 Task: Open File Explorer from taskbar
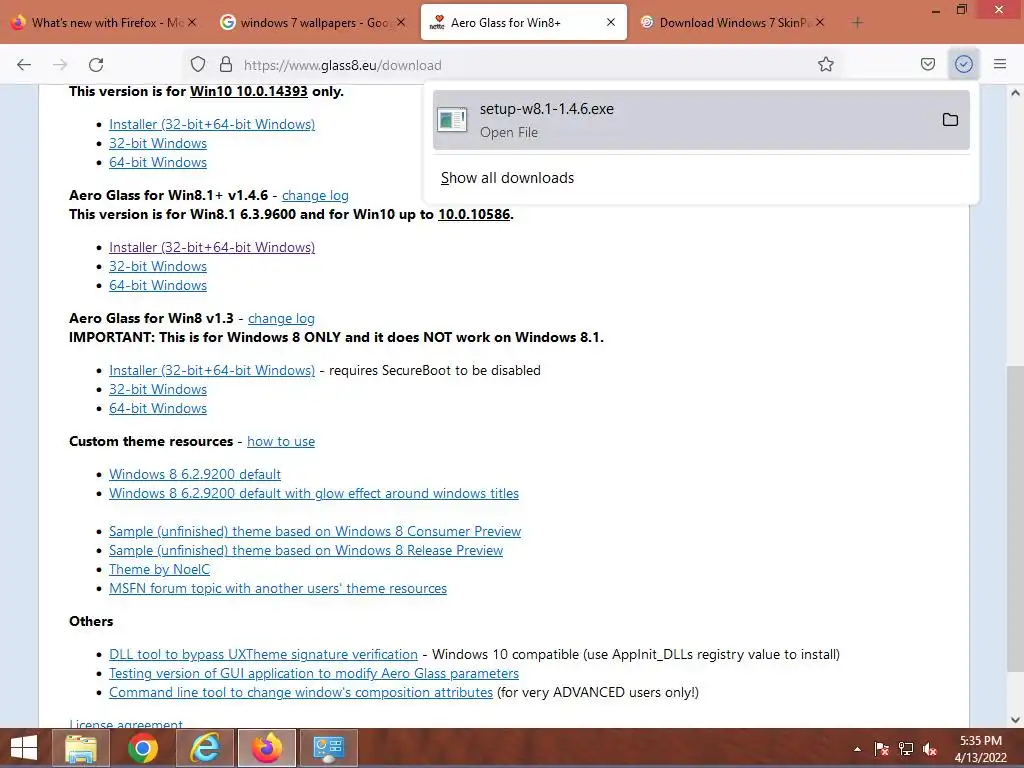click(x=80, y=748)
